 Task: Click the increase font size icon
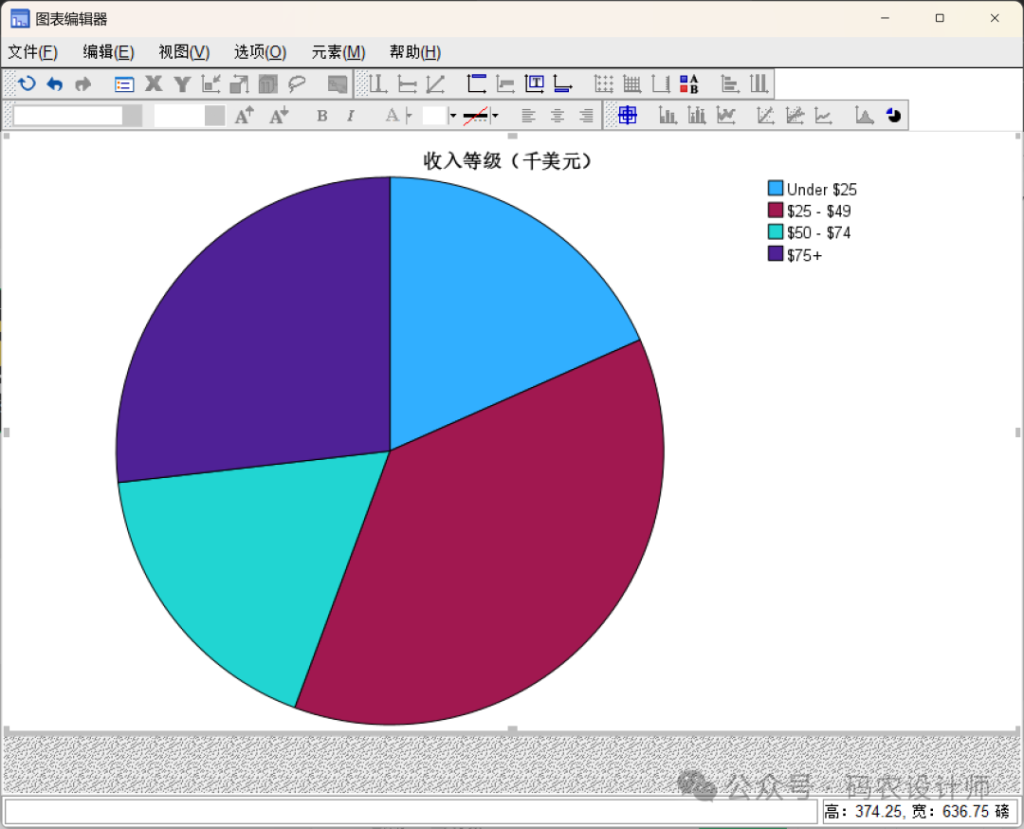(x=244, y=116)
